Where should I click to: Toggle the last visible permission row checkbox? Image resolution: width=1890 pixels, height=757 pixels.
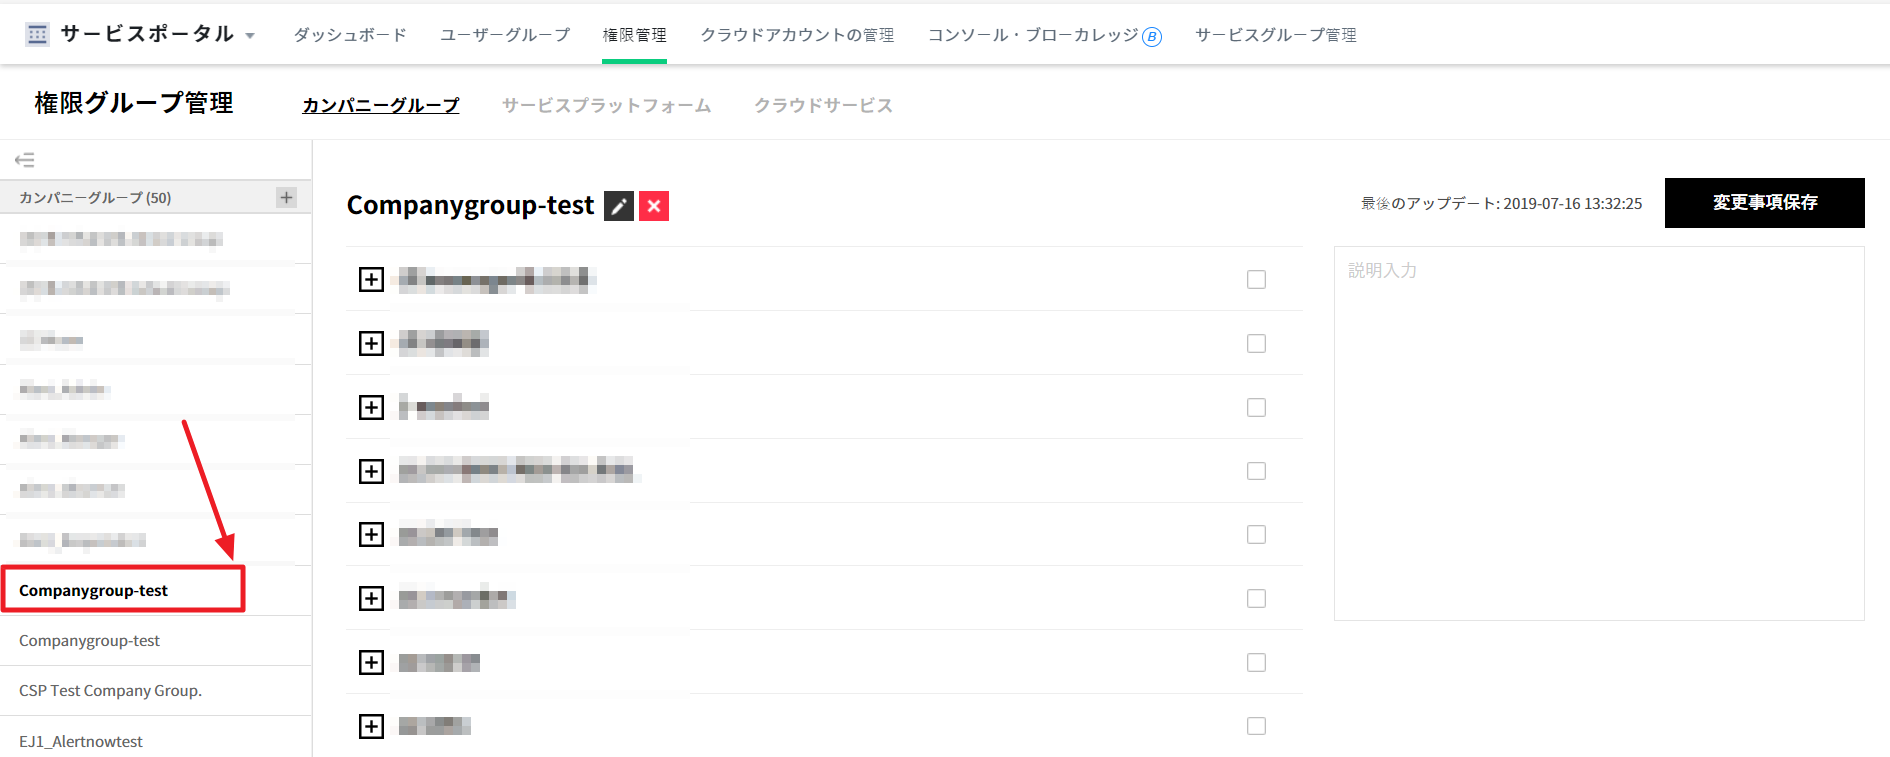1256,726
